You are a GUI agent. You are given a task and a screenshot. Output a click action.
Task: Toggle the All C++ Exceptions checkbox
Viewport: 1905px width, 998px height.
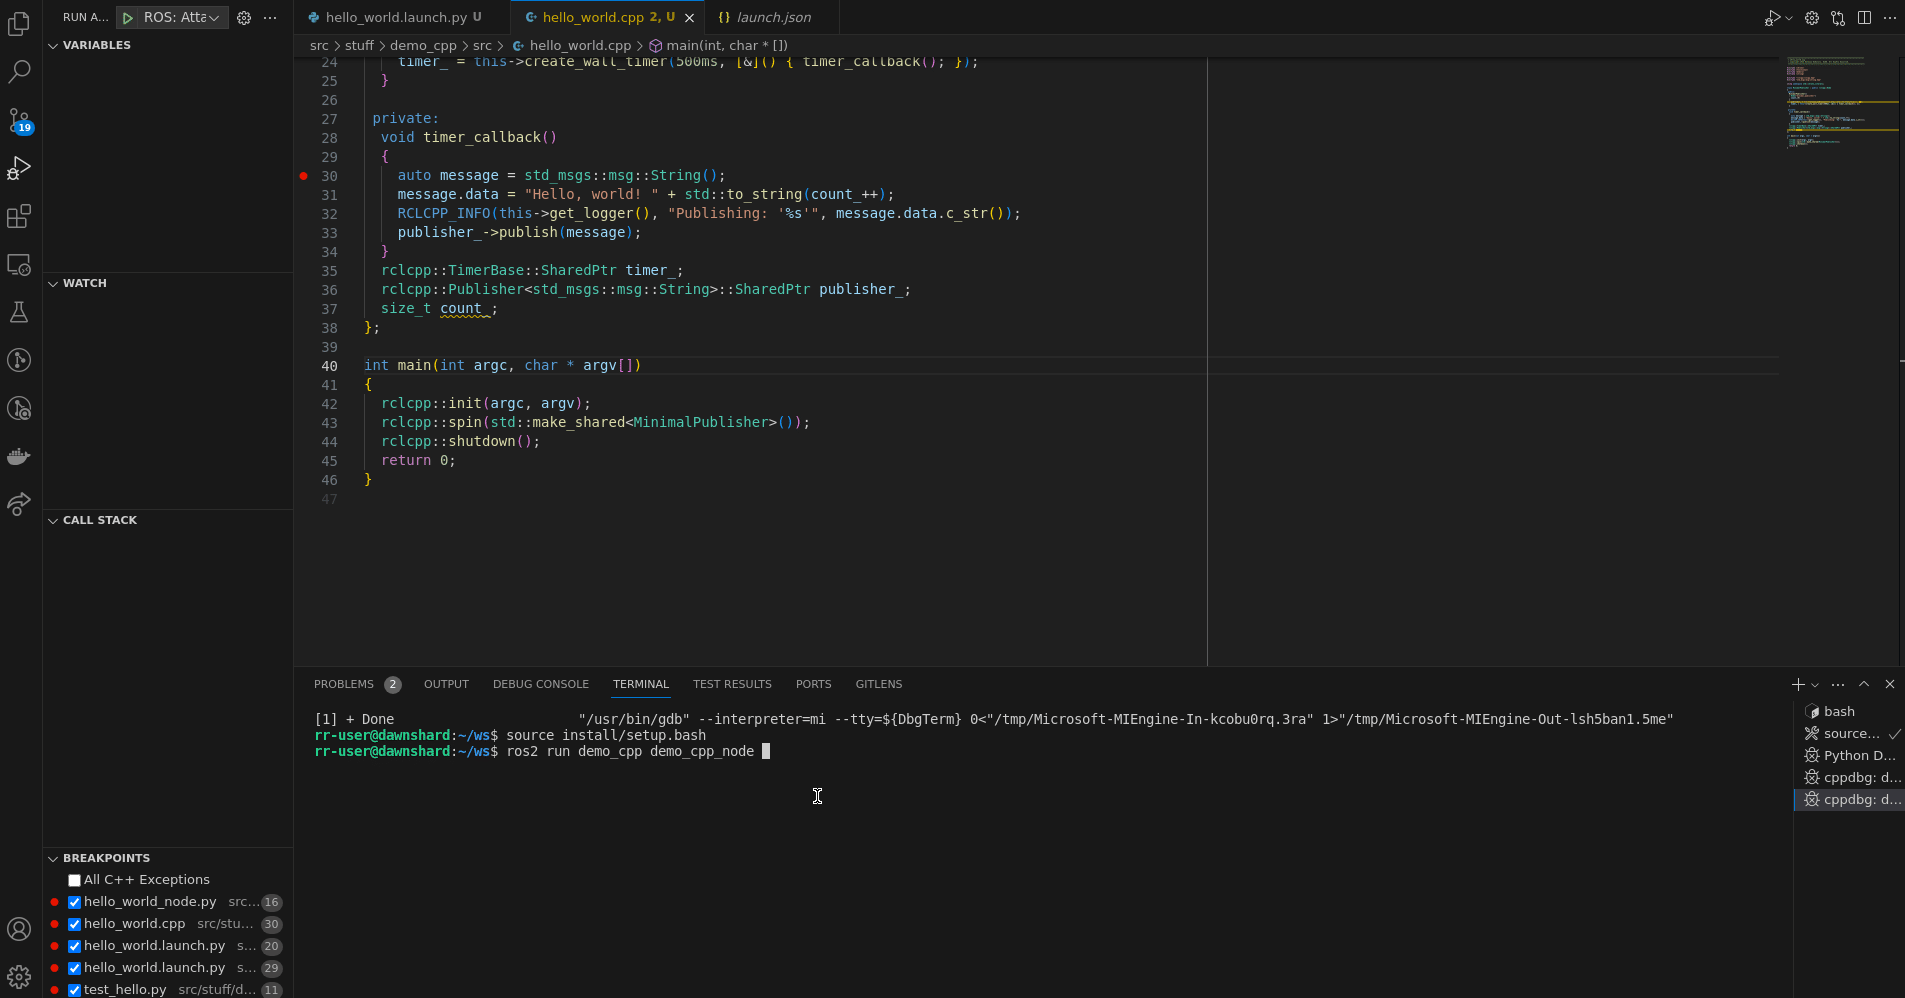74,880
